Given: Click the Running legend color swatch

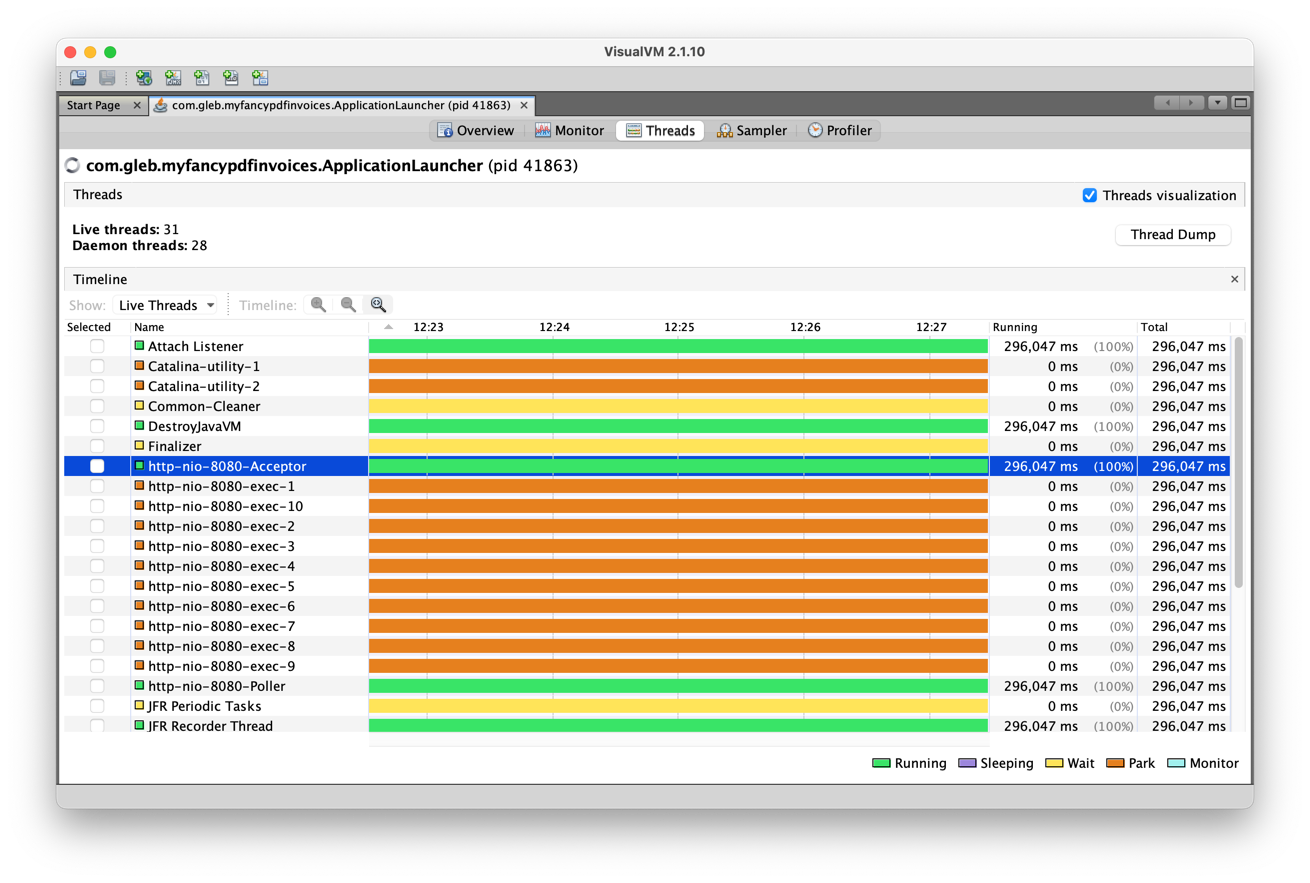Looking at the screenshot, I should pyautogui.click(x=881, y=763).
